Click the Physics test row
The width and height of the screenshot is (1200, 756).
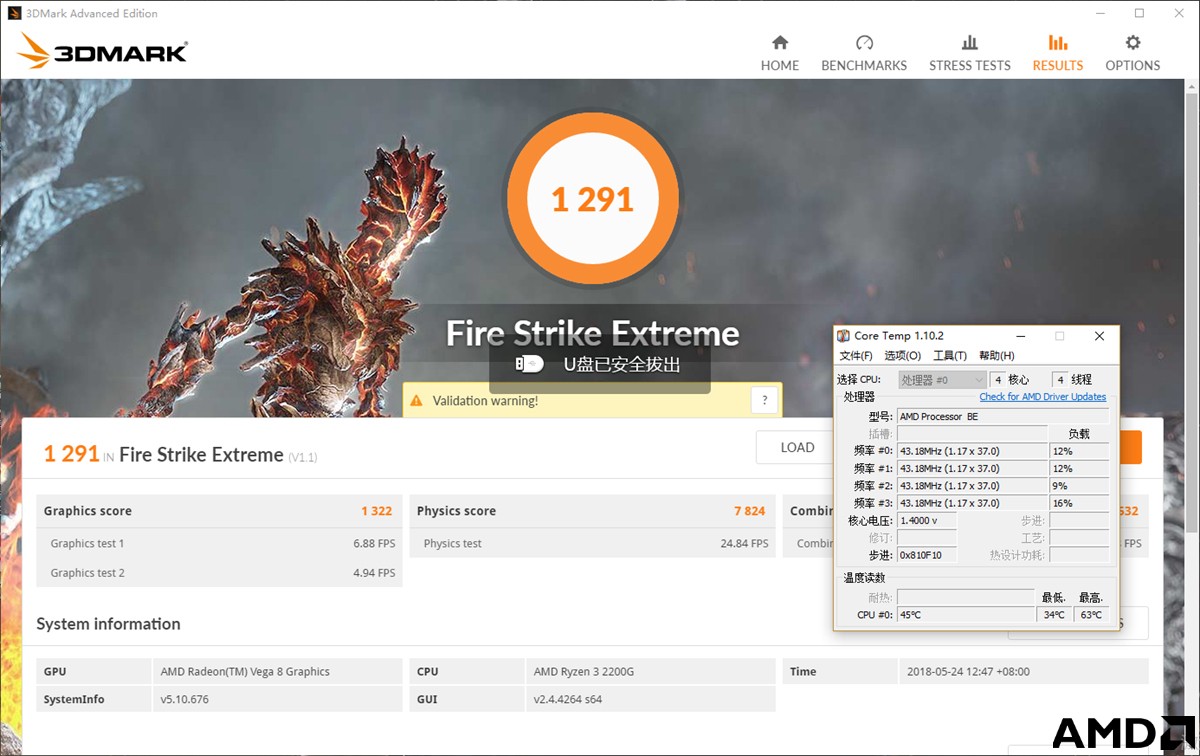point(593,544)
